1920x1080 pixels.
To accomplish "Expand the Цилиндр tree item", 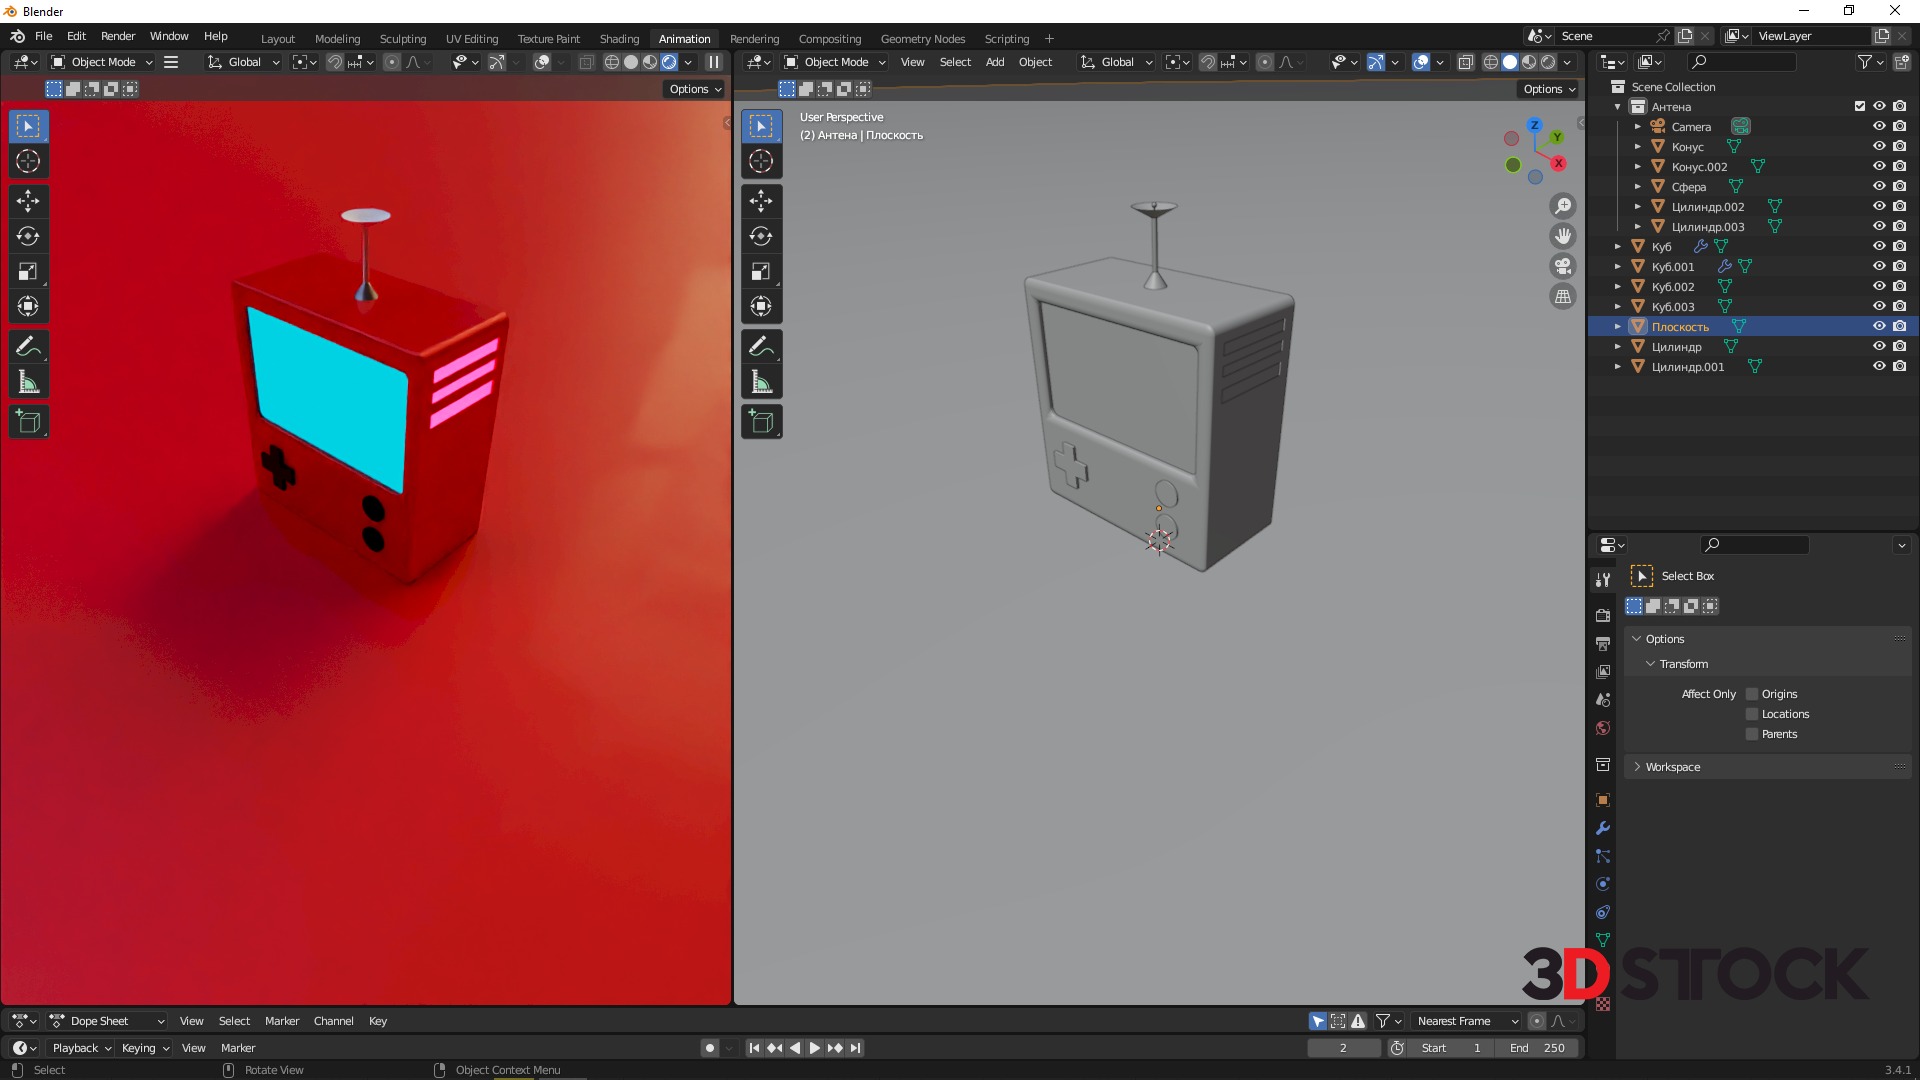I will click(1618, 347).
